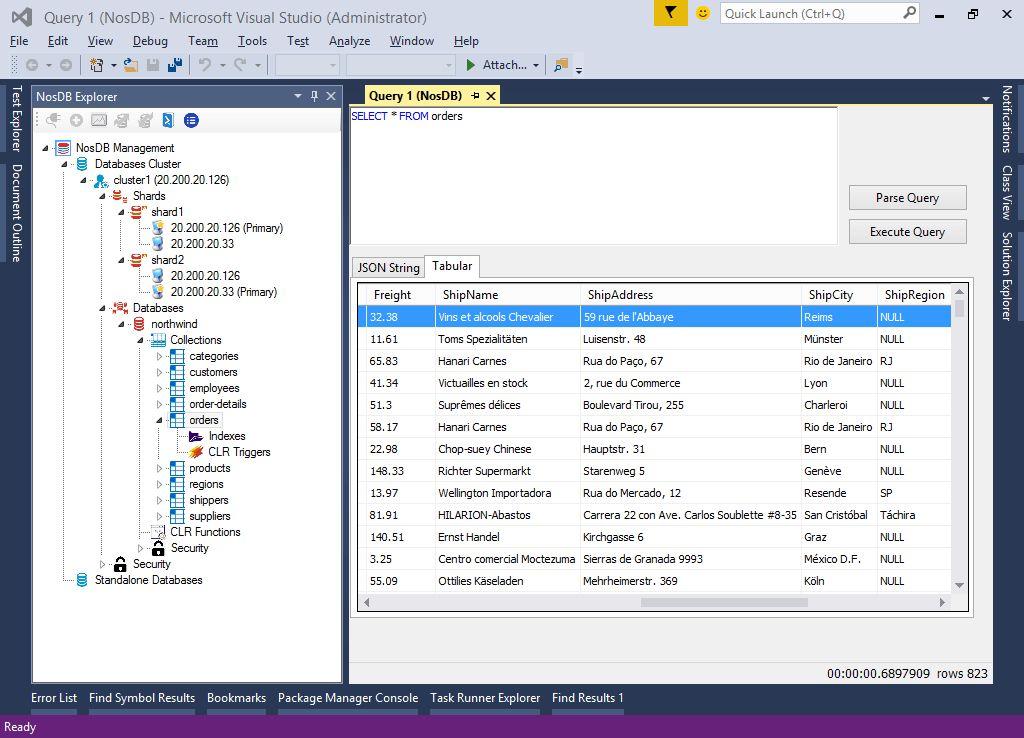
Task: Click the New Project toolbar icon
Action: click(96, 65)
